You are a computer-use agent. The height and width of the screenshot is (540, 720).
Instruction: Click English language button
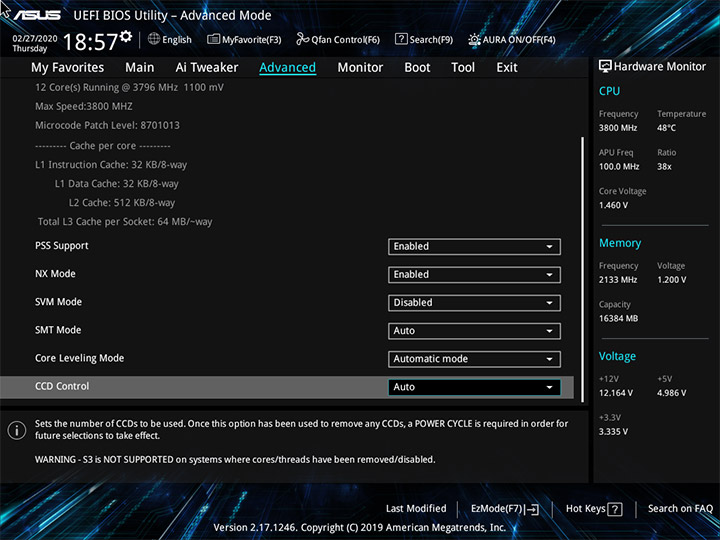(177, 39)
